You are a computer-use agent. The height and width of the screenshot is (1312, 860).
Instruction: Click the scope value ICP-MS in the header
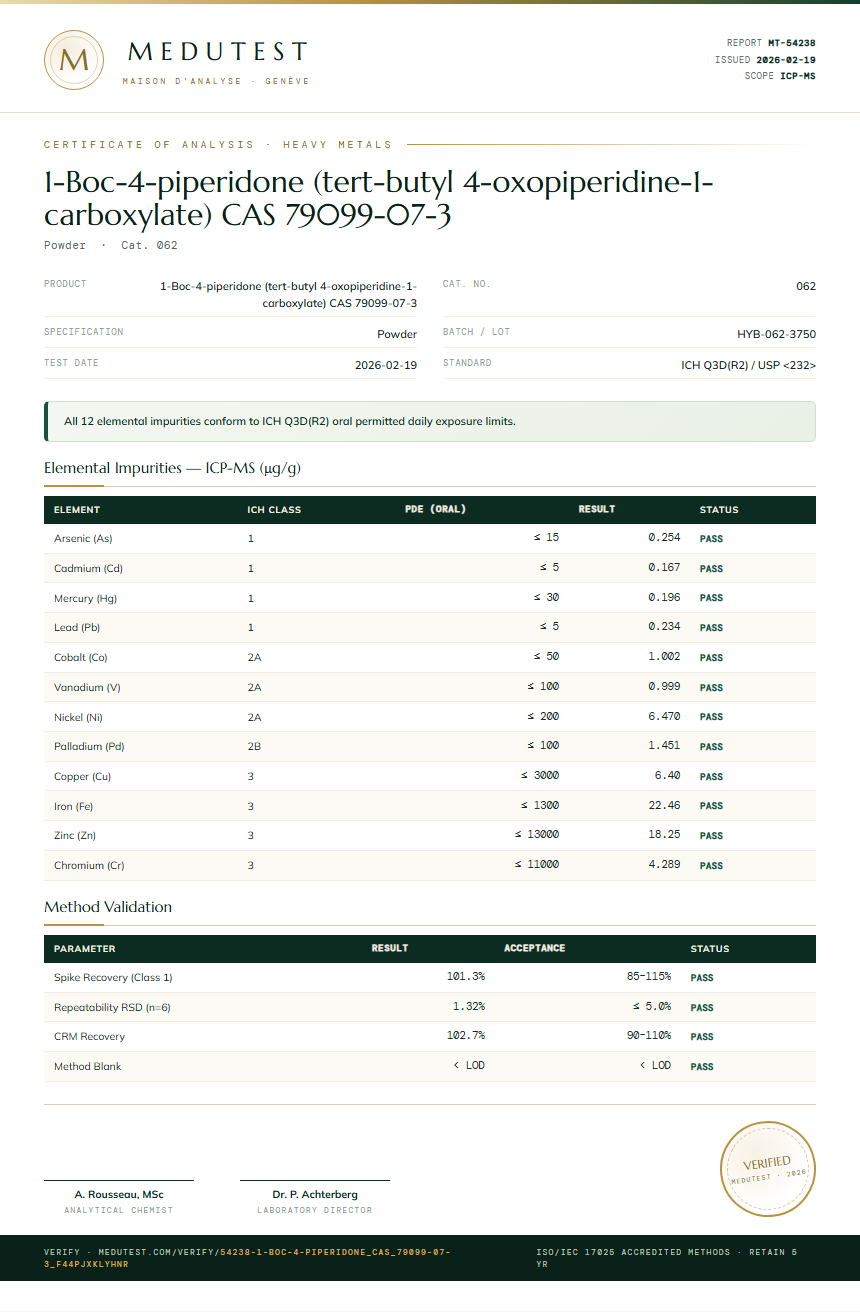(x=798, y=76)
